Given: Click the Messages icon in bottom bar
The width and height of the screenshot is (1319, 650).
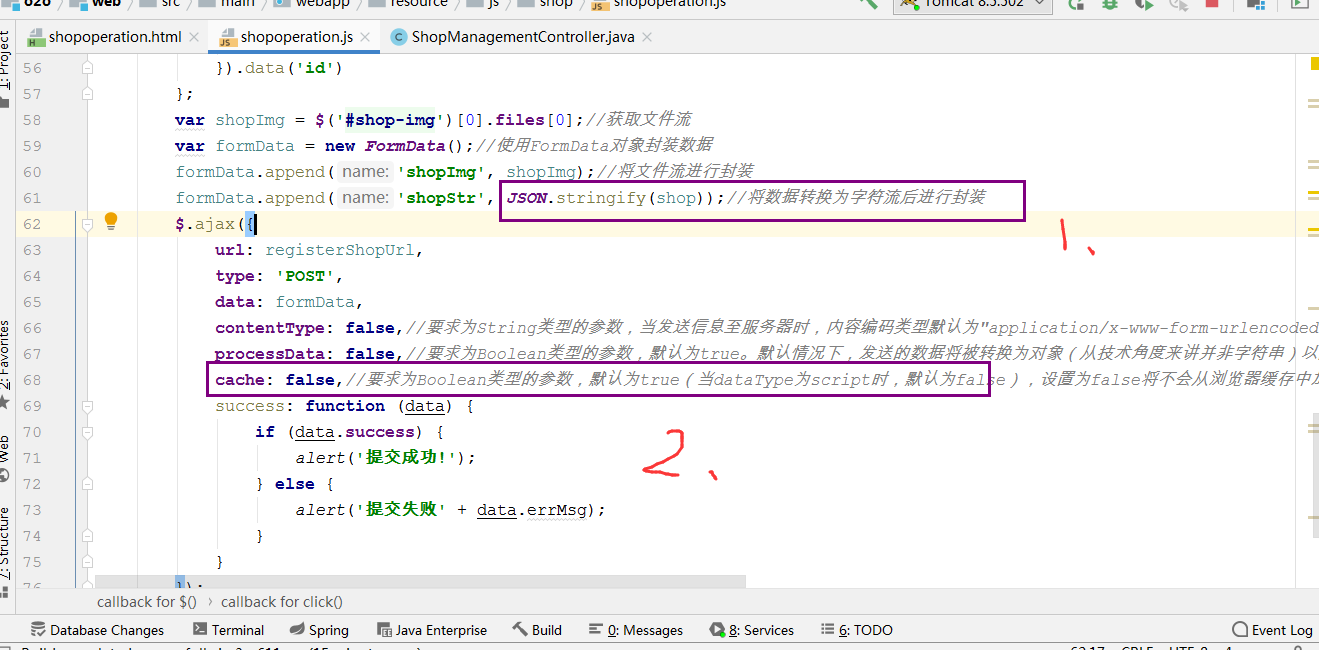Looking at the screenshot, I should 596,630.
